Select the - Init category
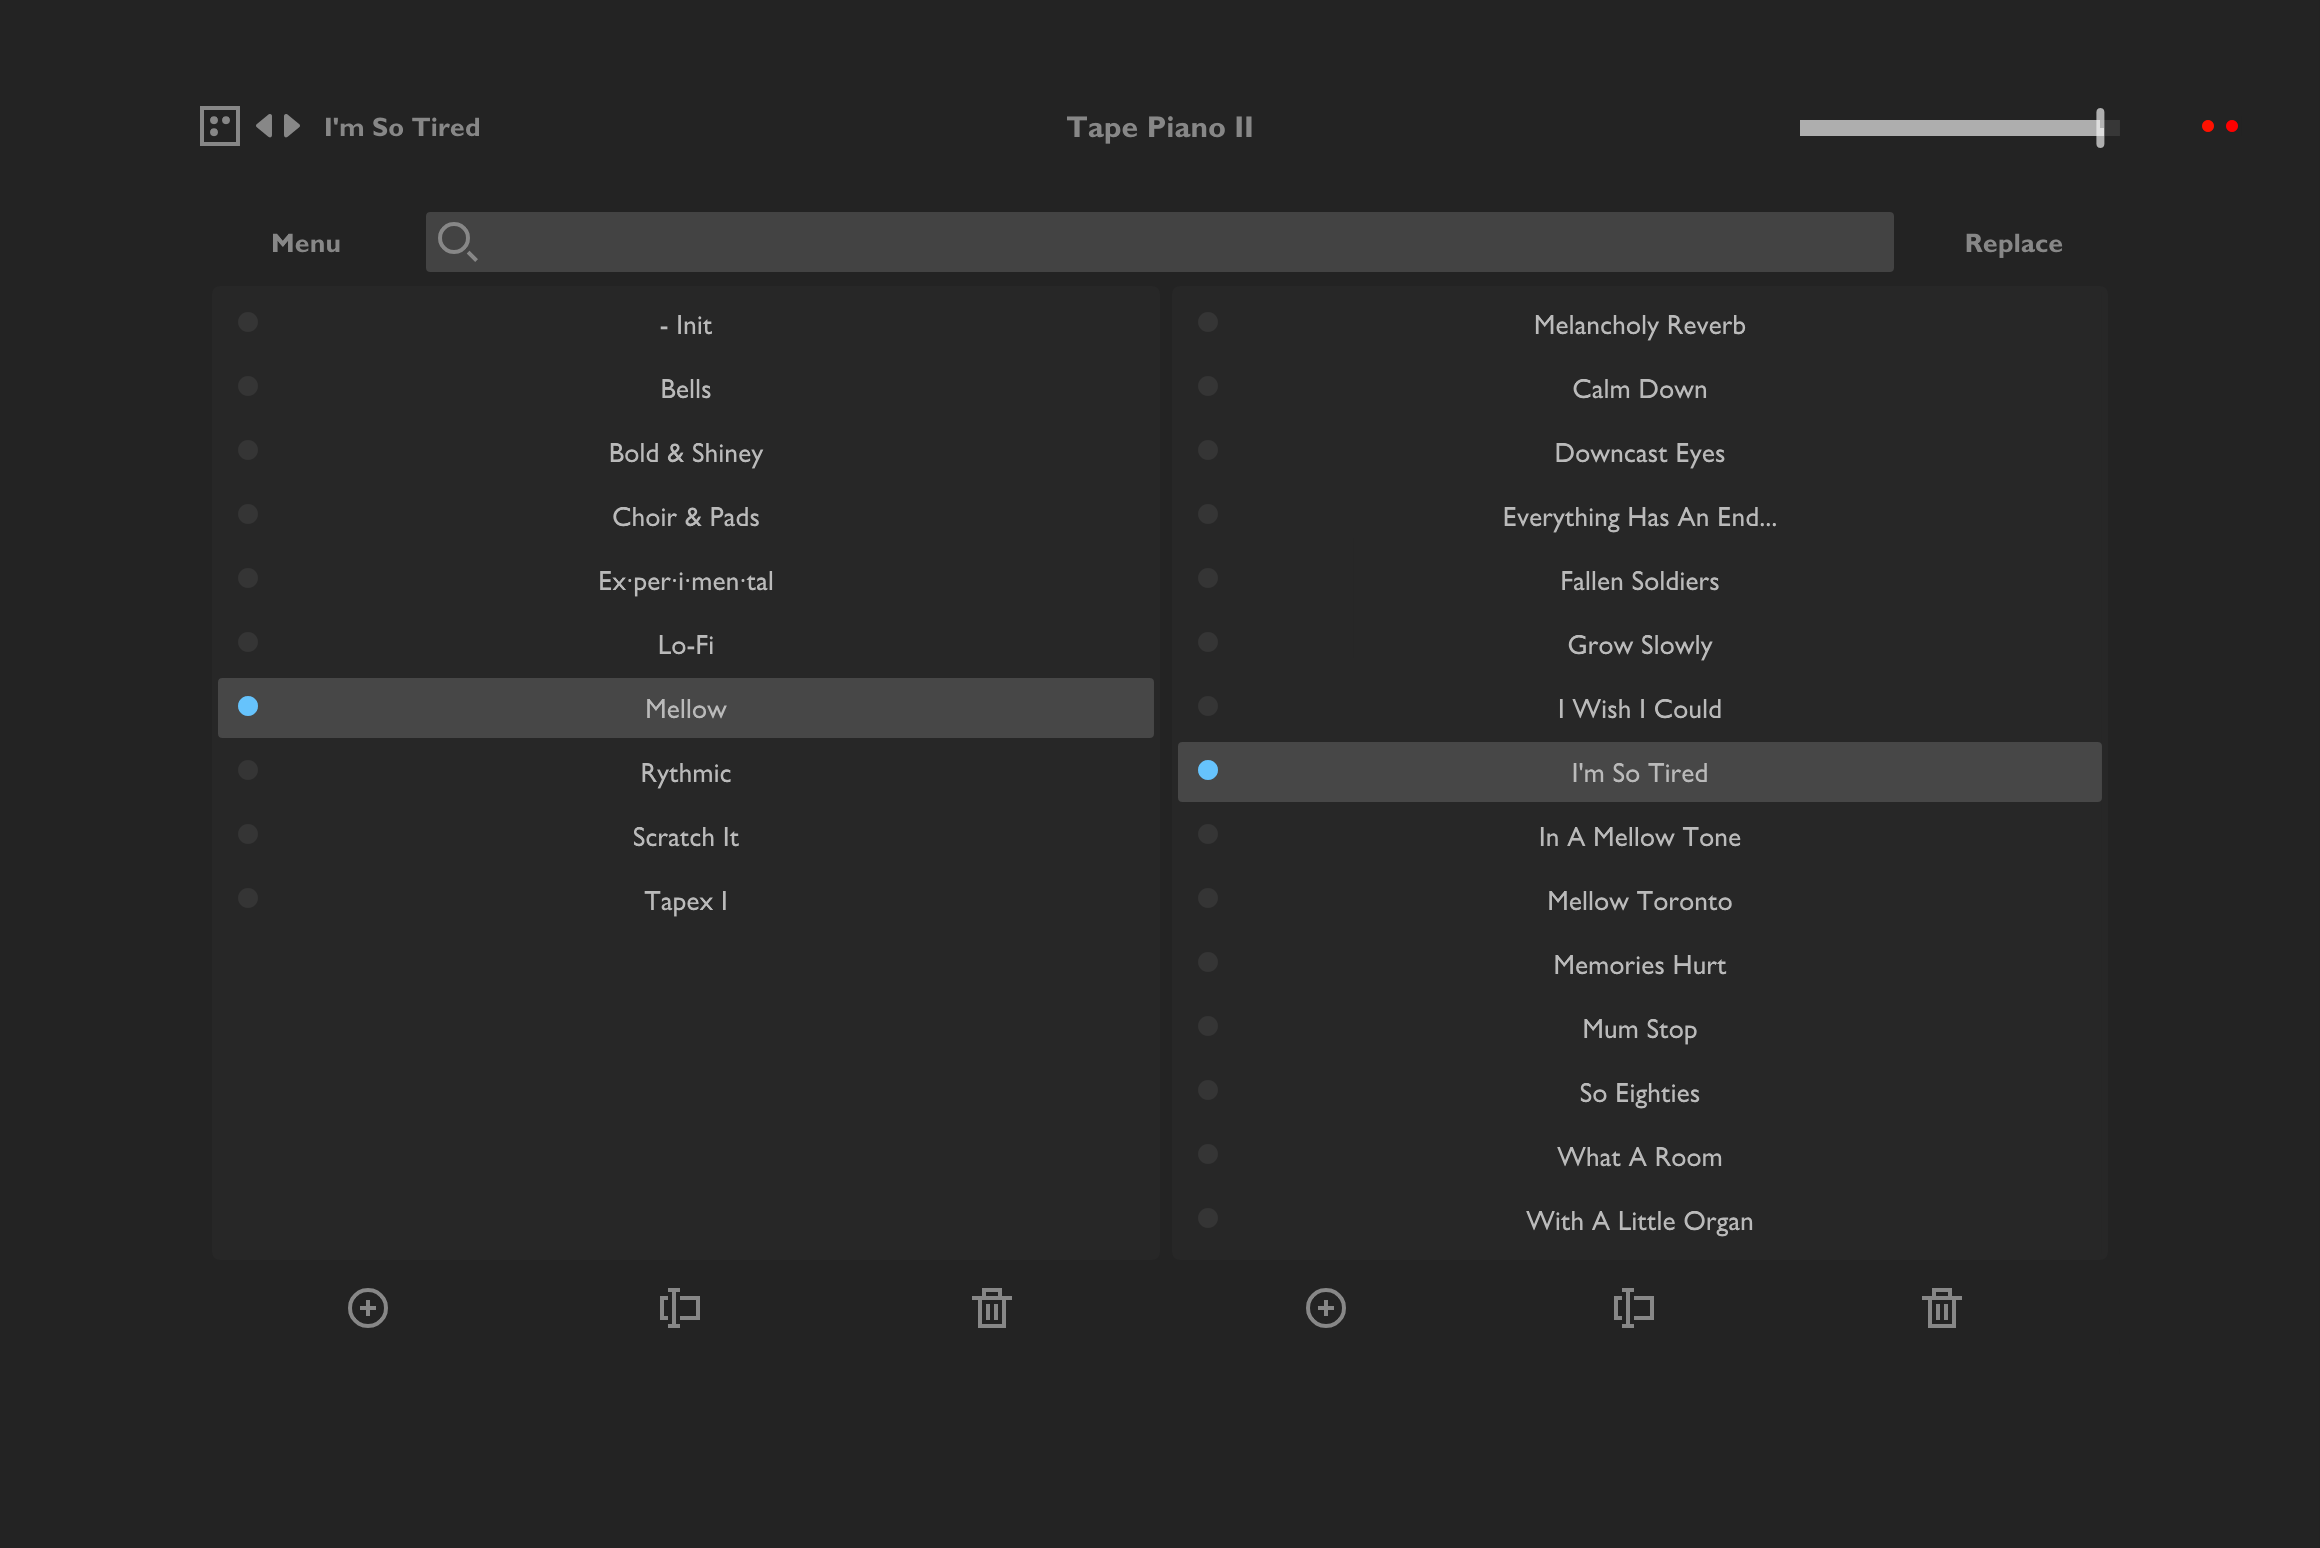Image resolution: width=2320 pixels, height=1548 pixels. click(686, 324)
